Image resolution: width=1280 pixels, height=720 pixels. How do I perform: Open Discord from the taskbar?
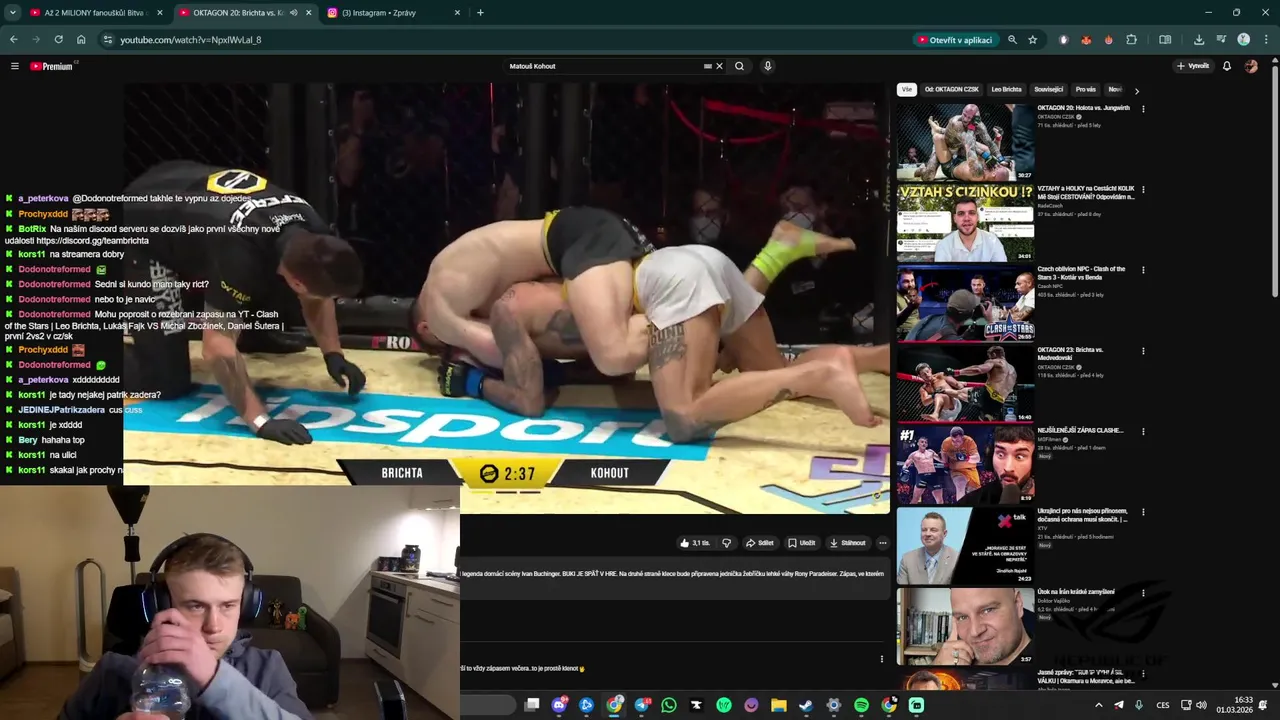[559, 705]
